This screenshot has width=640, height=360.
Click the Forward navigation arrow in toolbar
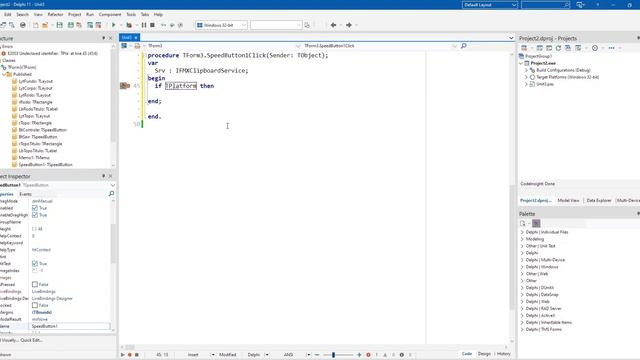[349, 25]
